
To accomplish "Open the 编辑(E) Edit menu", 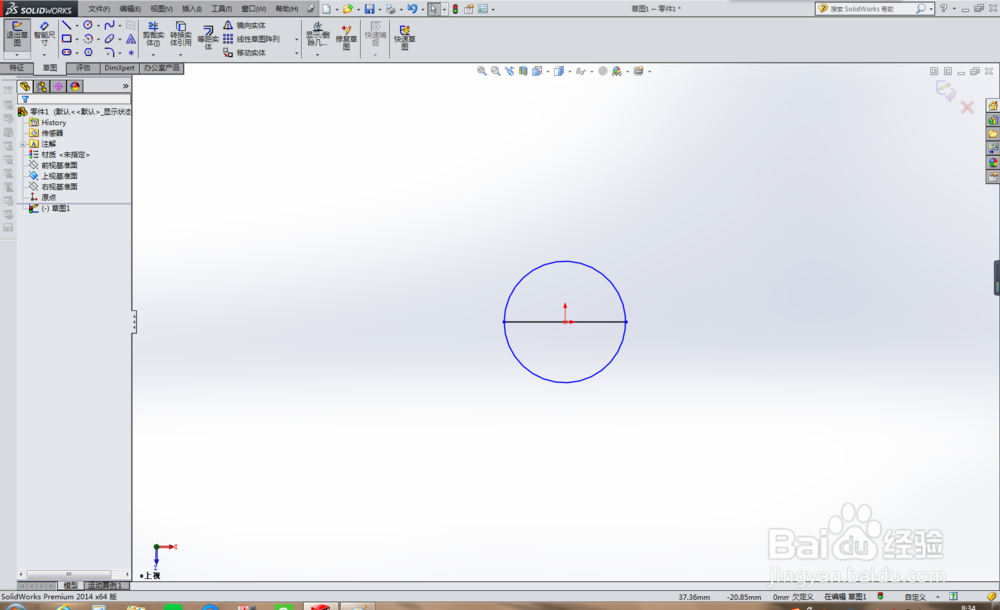I will (x=130, y=9).
